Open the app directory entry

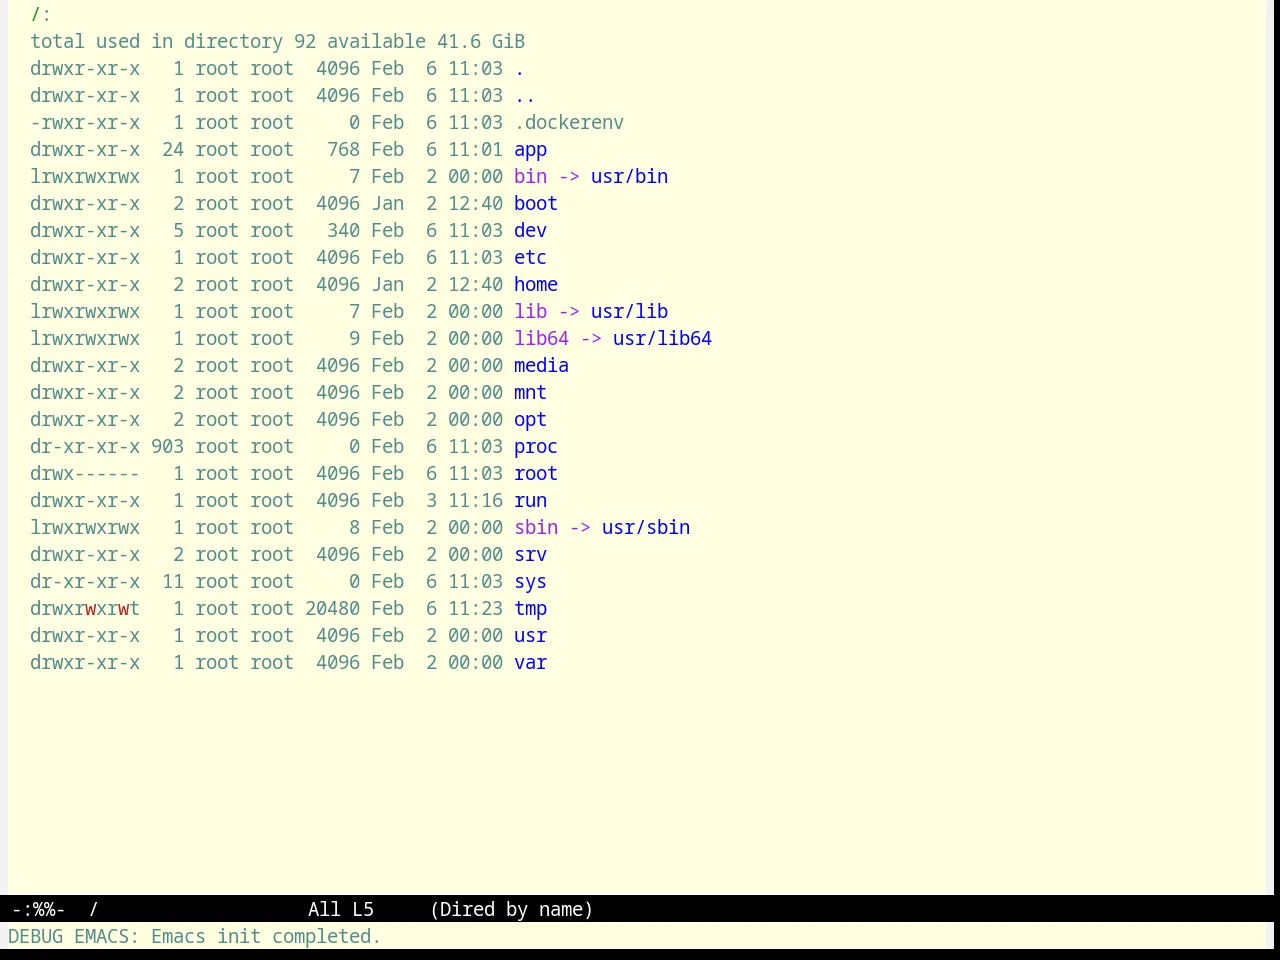pyautogui.click(x=530, y=150)
